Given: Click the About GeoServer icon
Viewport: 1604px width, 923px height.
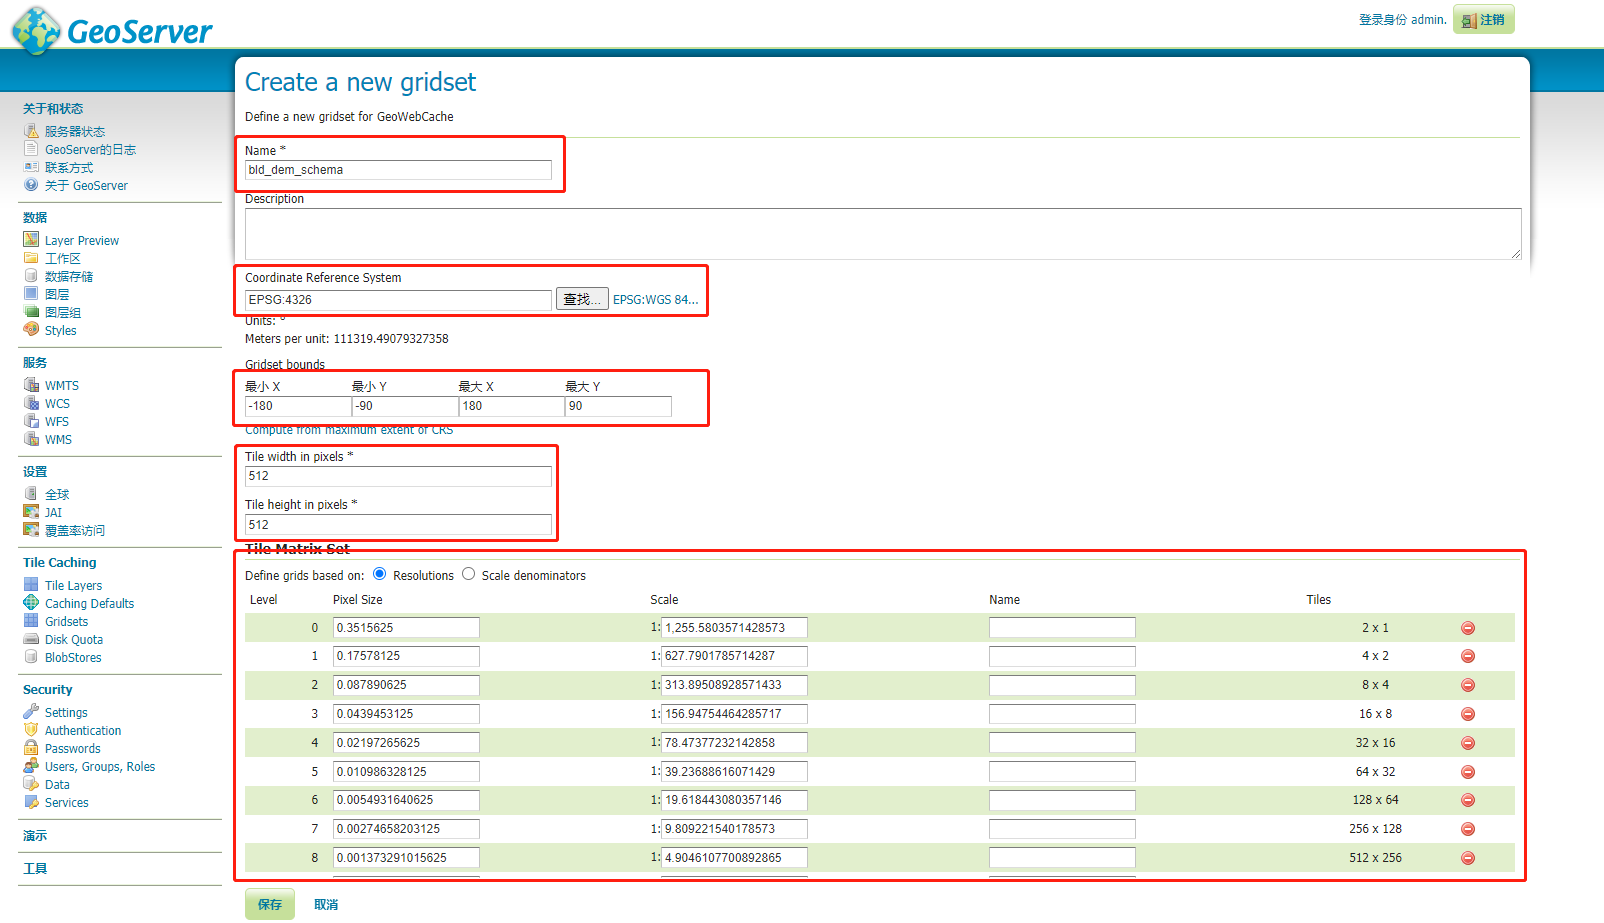Looking at the screenshot, I should coord(31,185).
